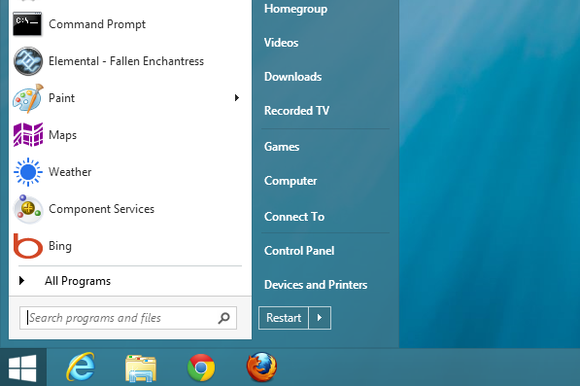Click the Search programs and files box
Viewport: 580px width, 386px height.
pos(128,318)
